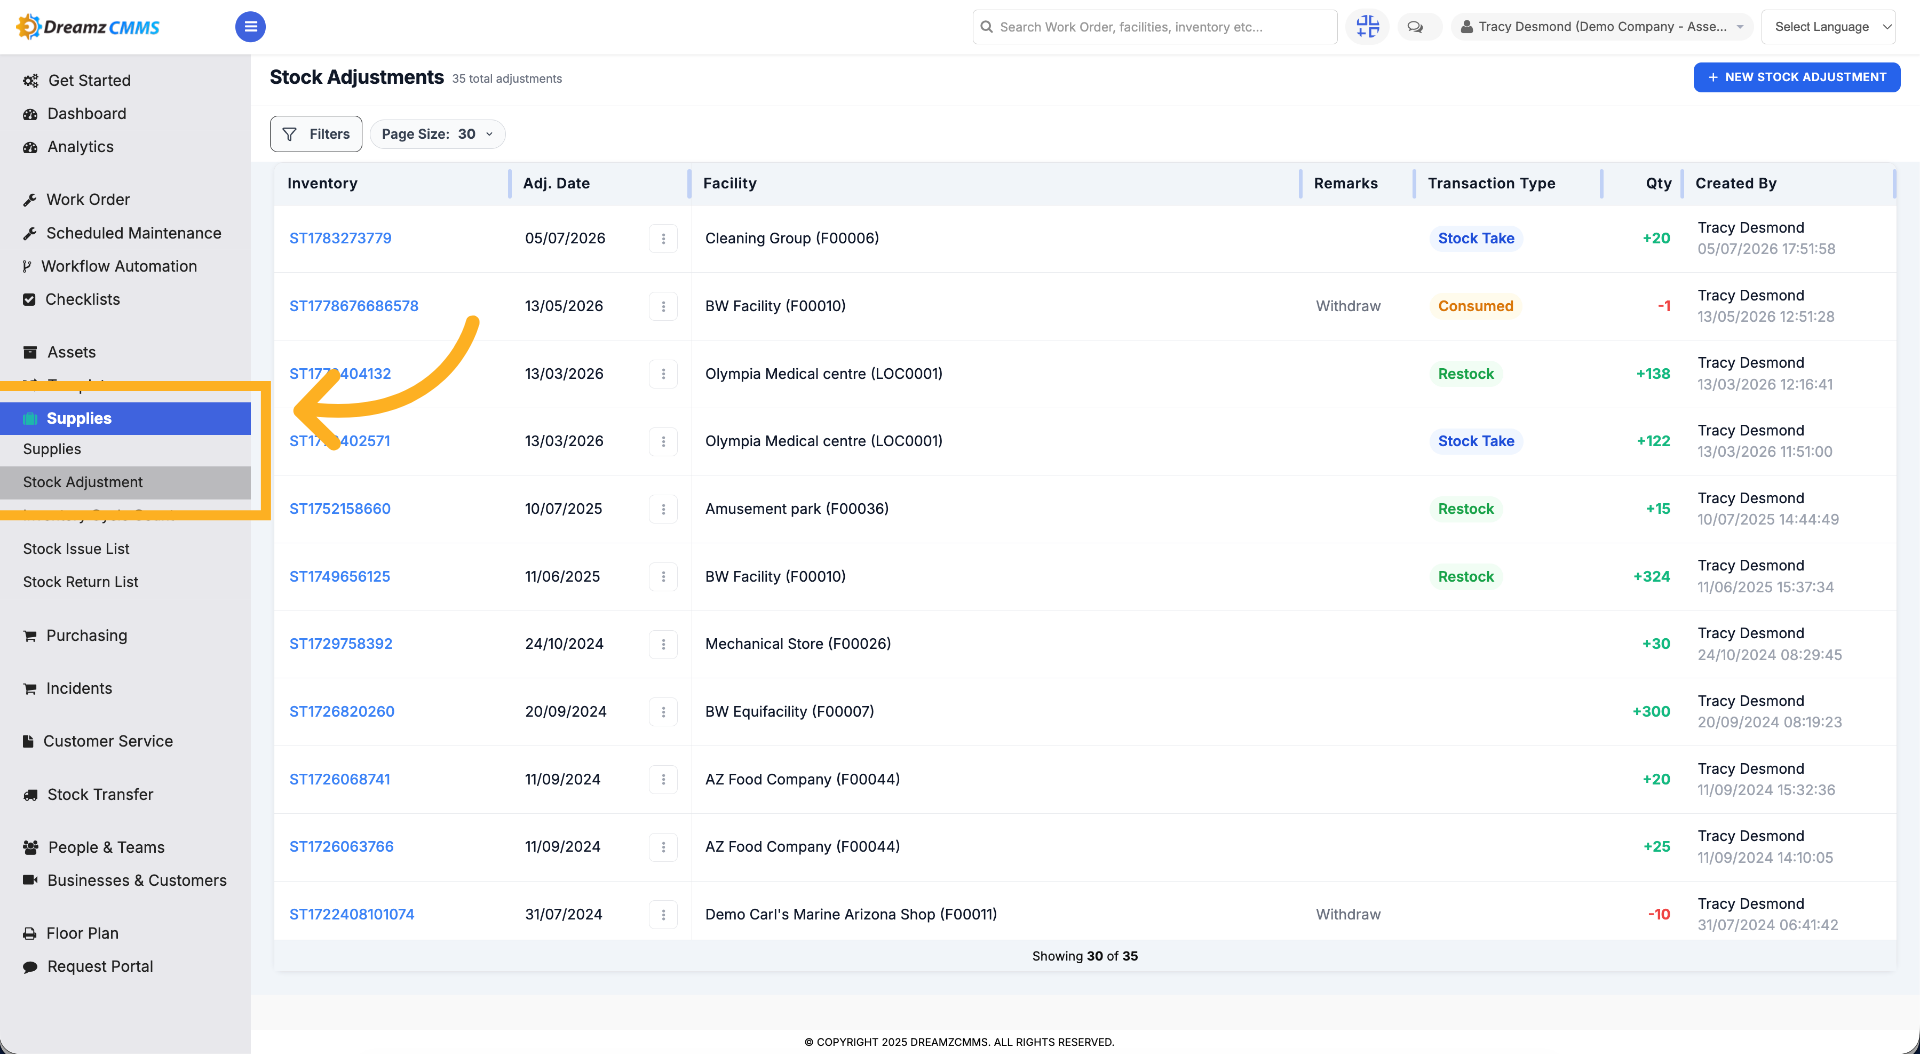Open Incidents section
This screenshot has height=1054, width=1920.
click(79, 688)
